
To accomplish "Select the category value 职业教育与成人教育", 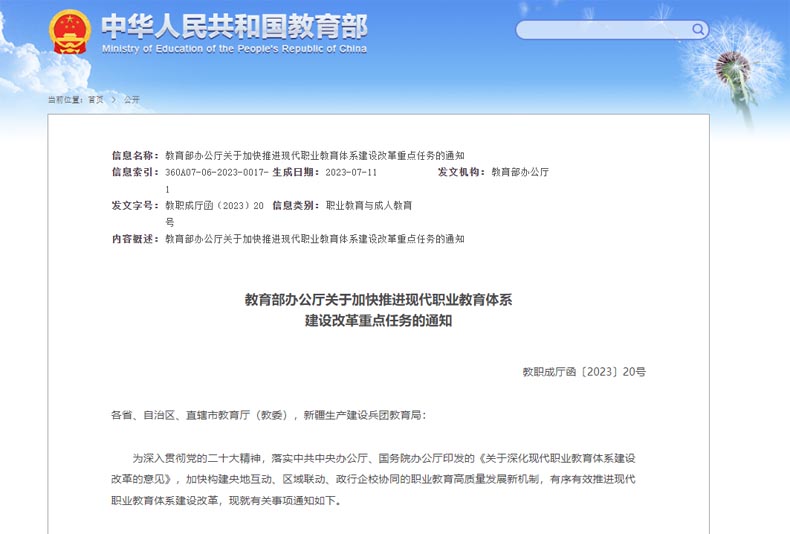I will pos(369,206).
